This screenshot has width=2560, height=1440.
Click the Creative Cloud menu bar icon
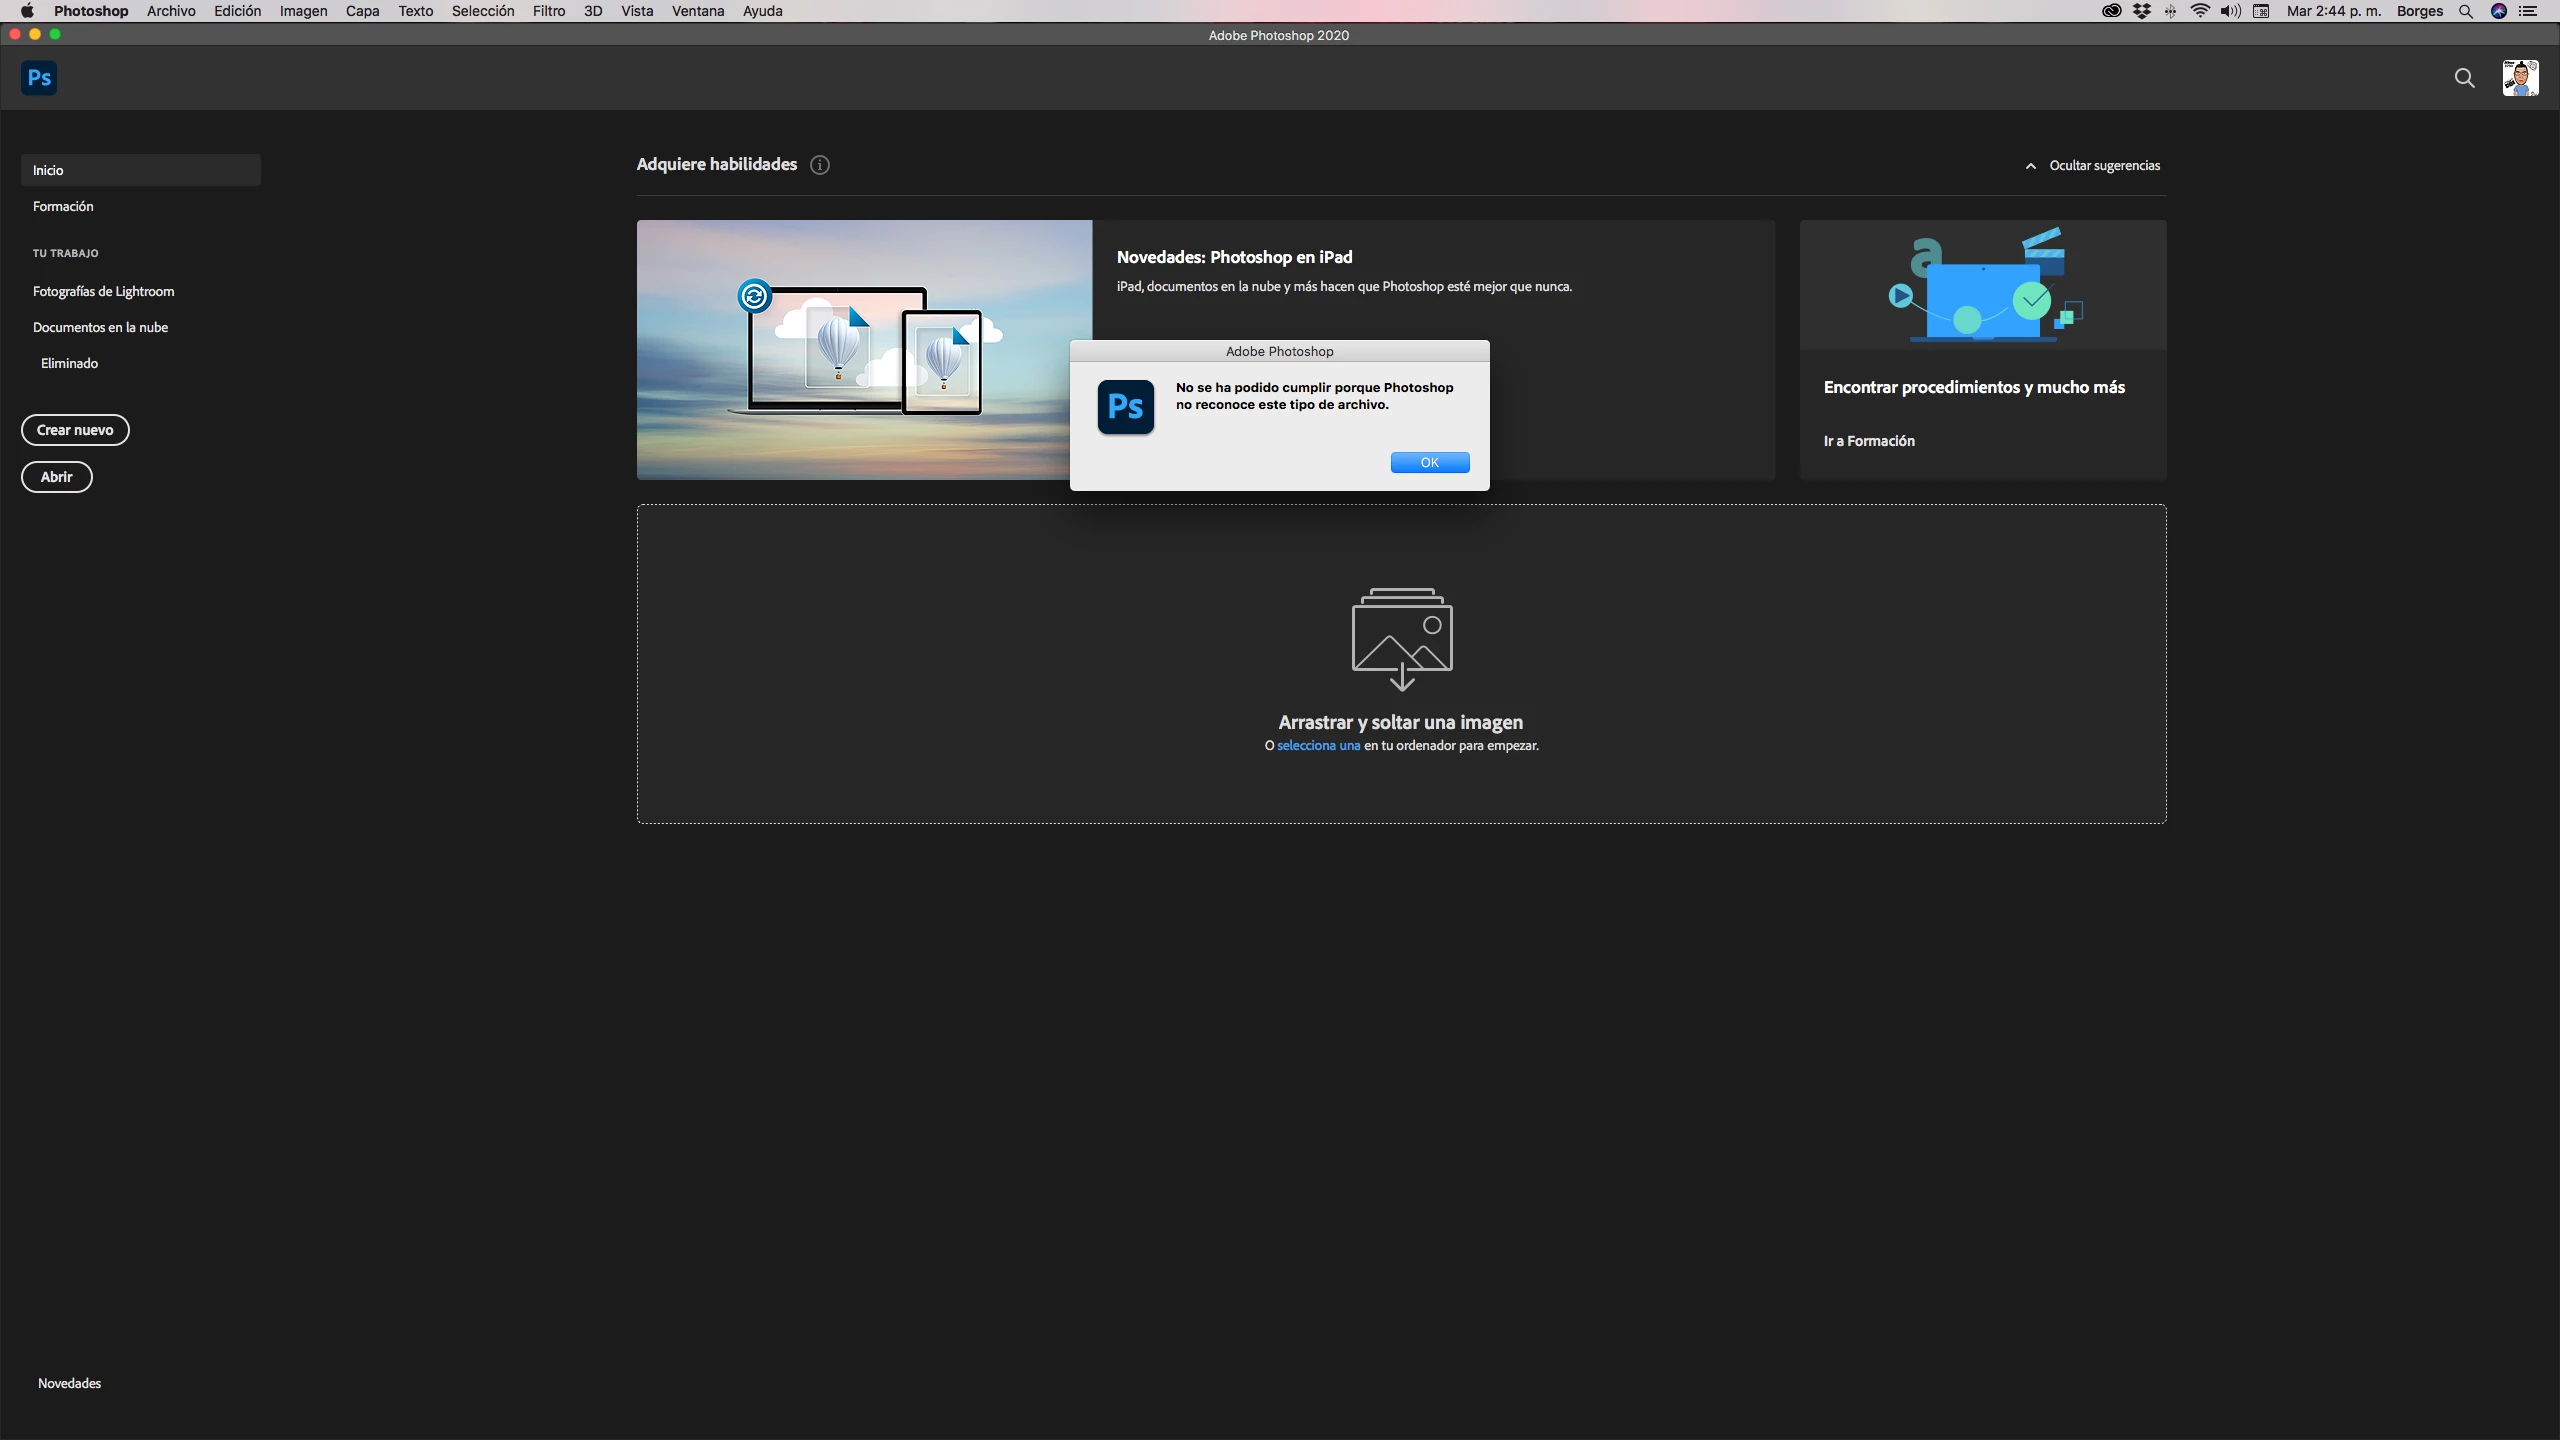2111,11
